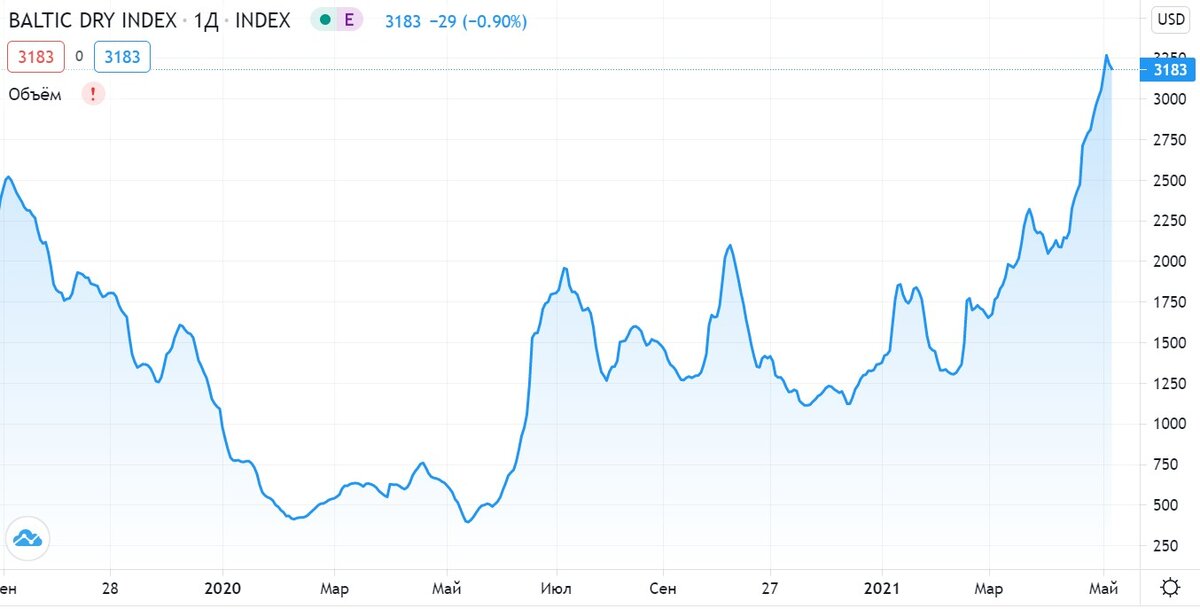
Task: Click the red warning icon beside Объём
Action: click(x=92, y=93)
